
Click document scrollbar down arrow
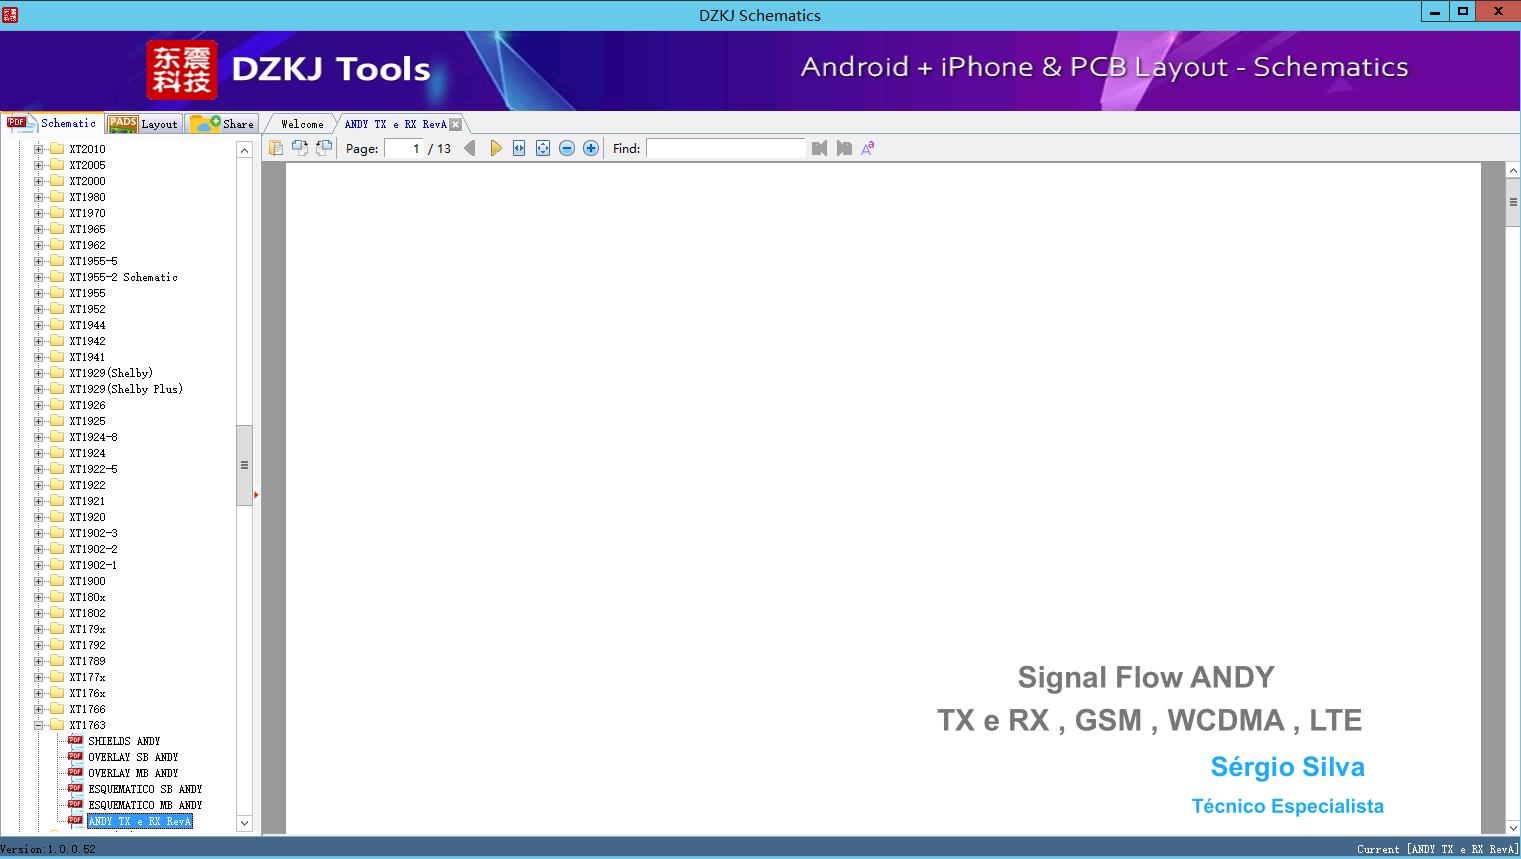1513,827
